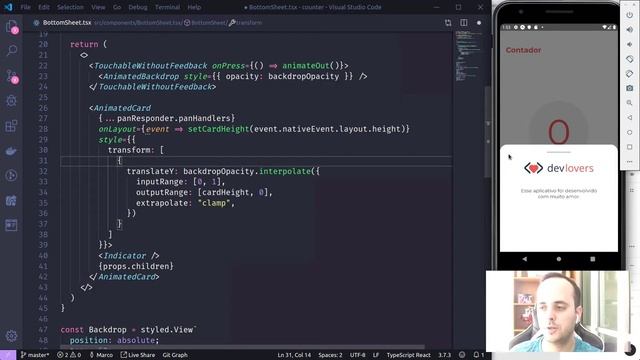The image size is (640, 360).
Task: Tap the Android back navigation button on phone
Action: (524, 259)
